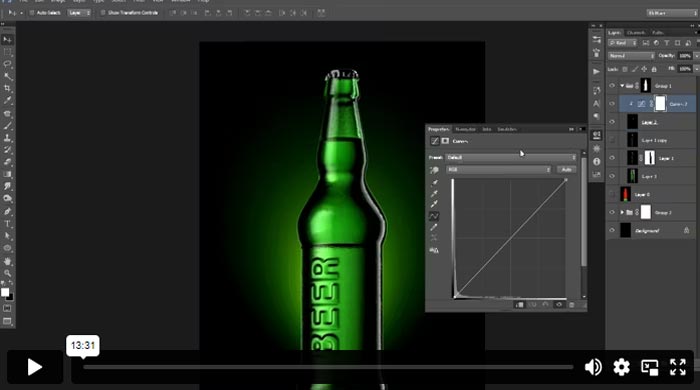Show the Layer 0 layer
The height and width of the screenshot is (390, 700).
(612, 195)
